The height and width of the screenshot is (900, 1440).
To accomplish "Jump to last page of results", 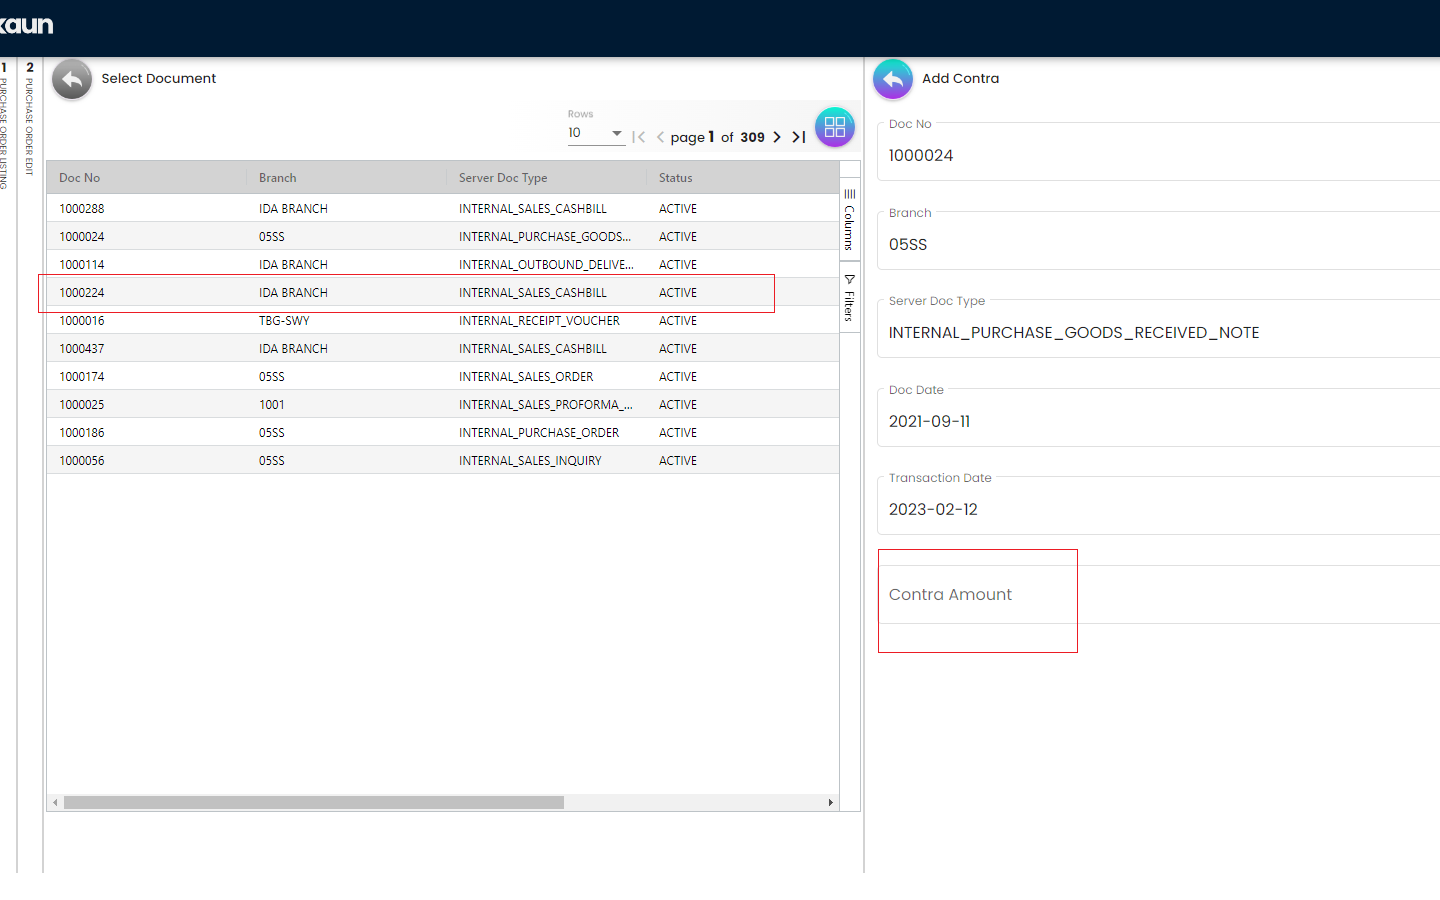I will click(798, 137).
